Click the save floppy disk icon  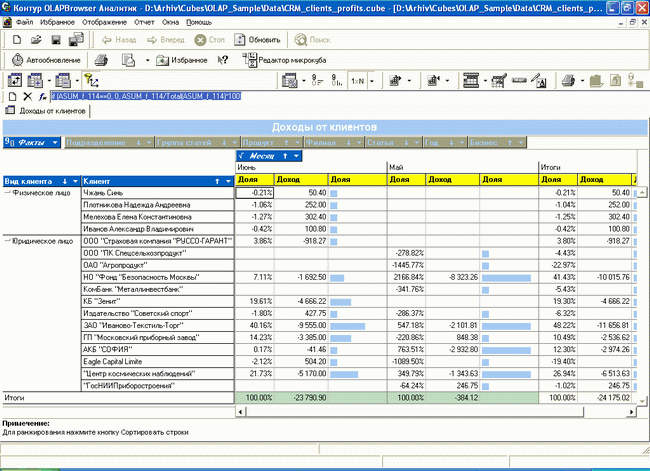(x=56, y=40)
